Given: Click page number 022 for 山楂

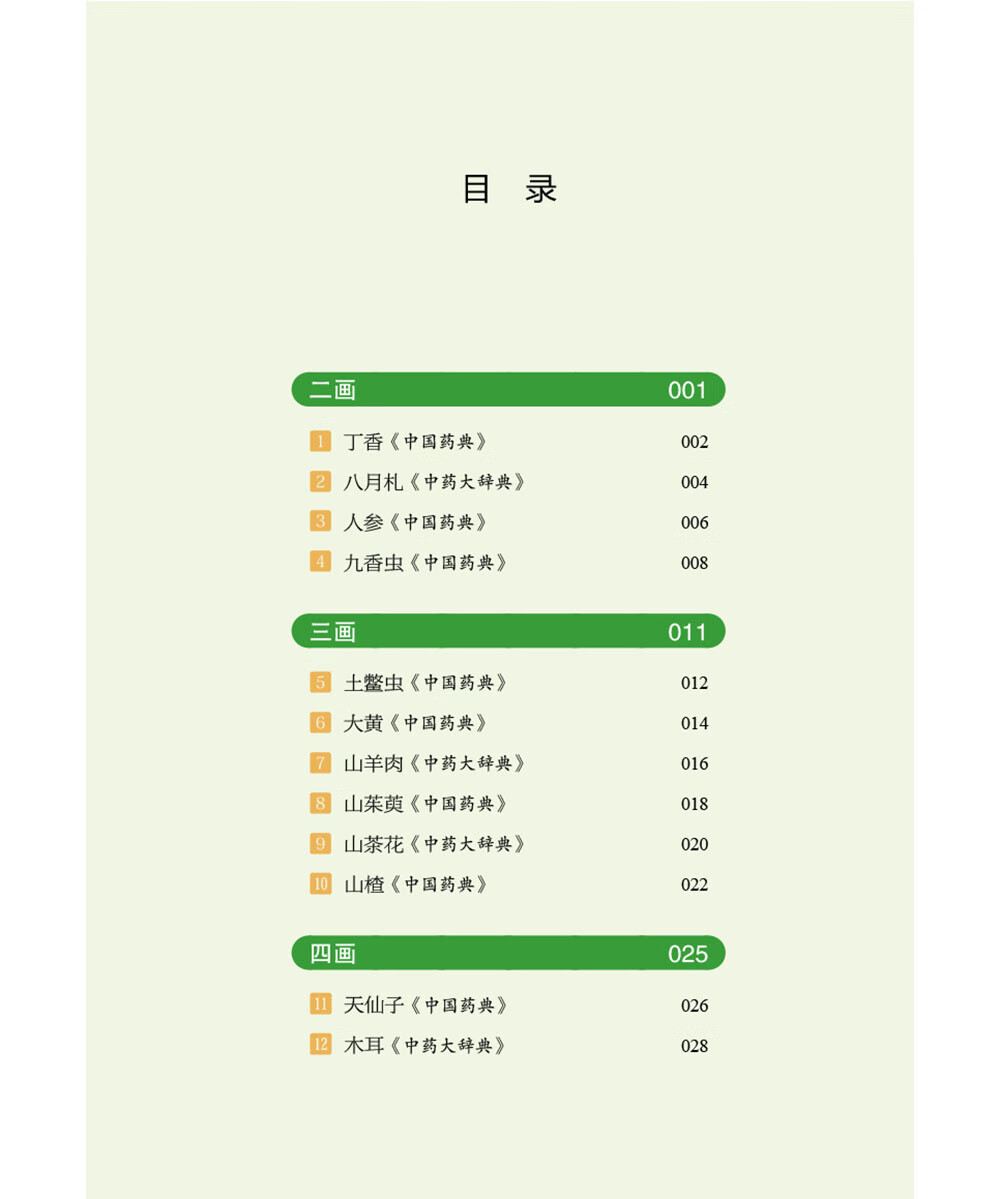Looking at the screenshot, I should [694, 885].
